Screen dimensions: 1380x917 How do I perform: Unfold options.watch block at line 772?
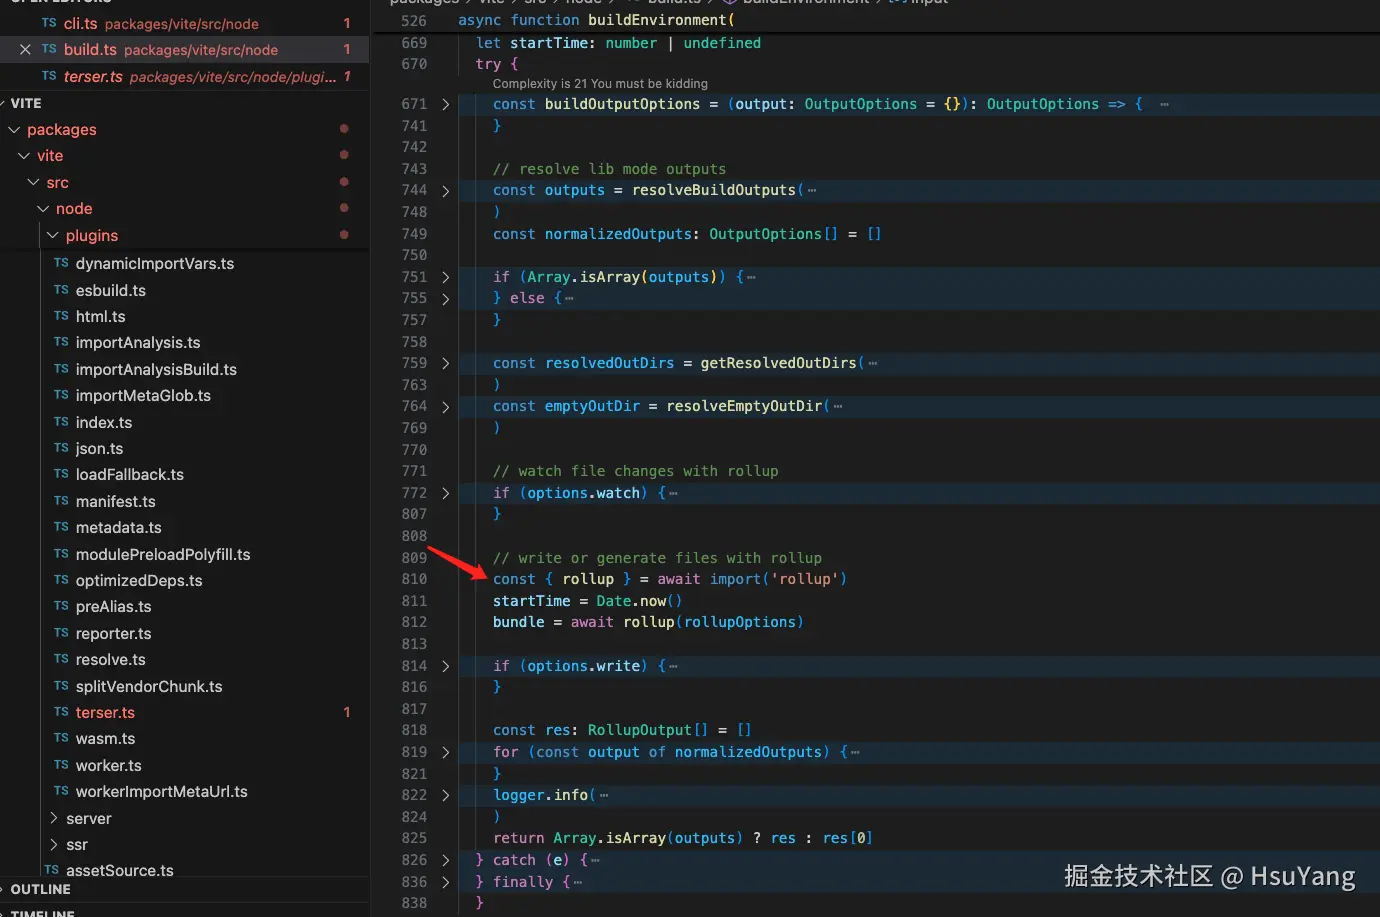(x=445, y=493)
